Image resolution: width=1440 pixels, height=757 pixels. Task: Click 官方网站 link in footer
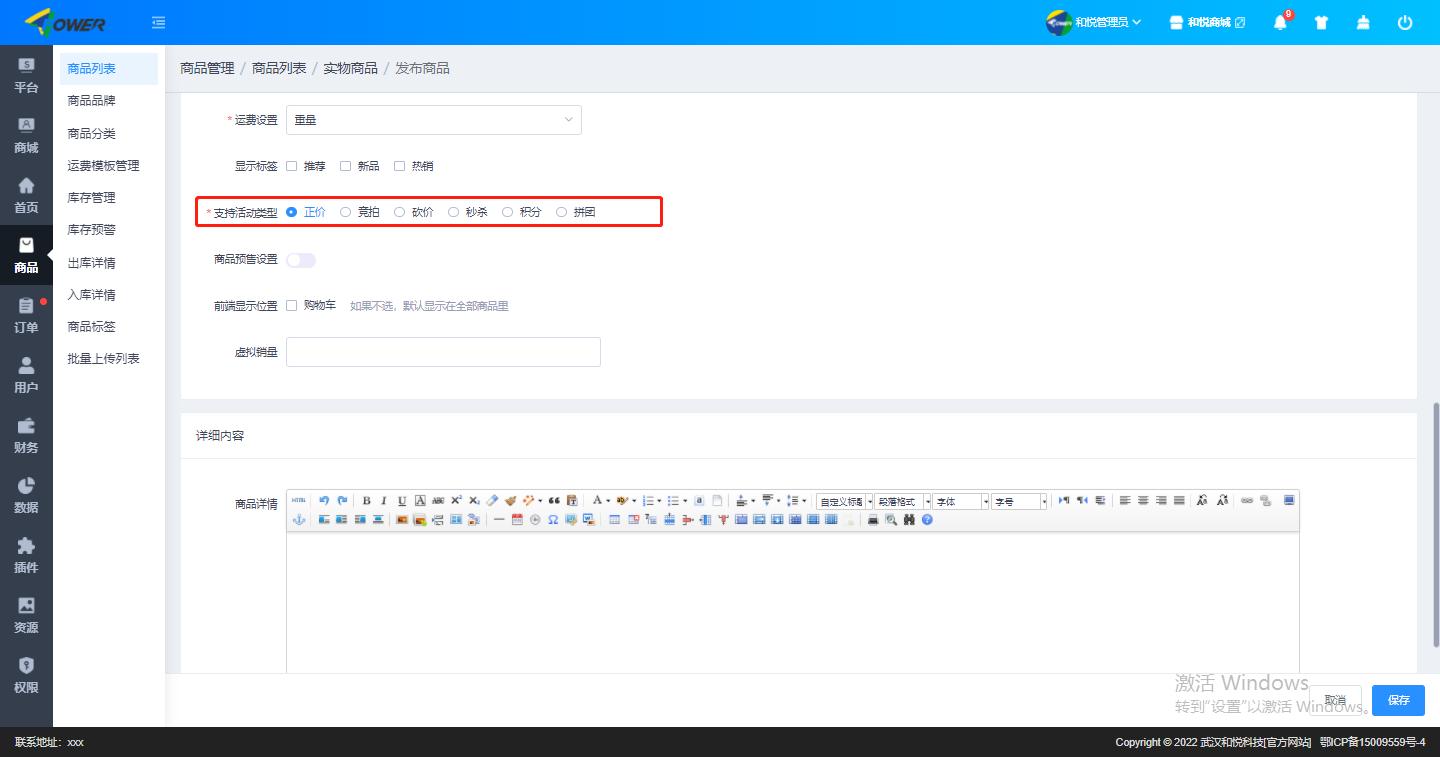click(1286, 742)
